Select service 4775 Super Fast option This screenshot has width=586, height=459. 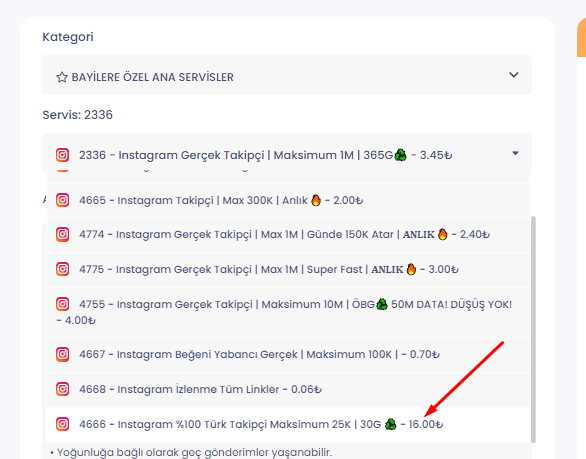click(x=288, y=269)
